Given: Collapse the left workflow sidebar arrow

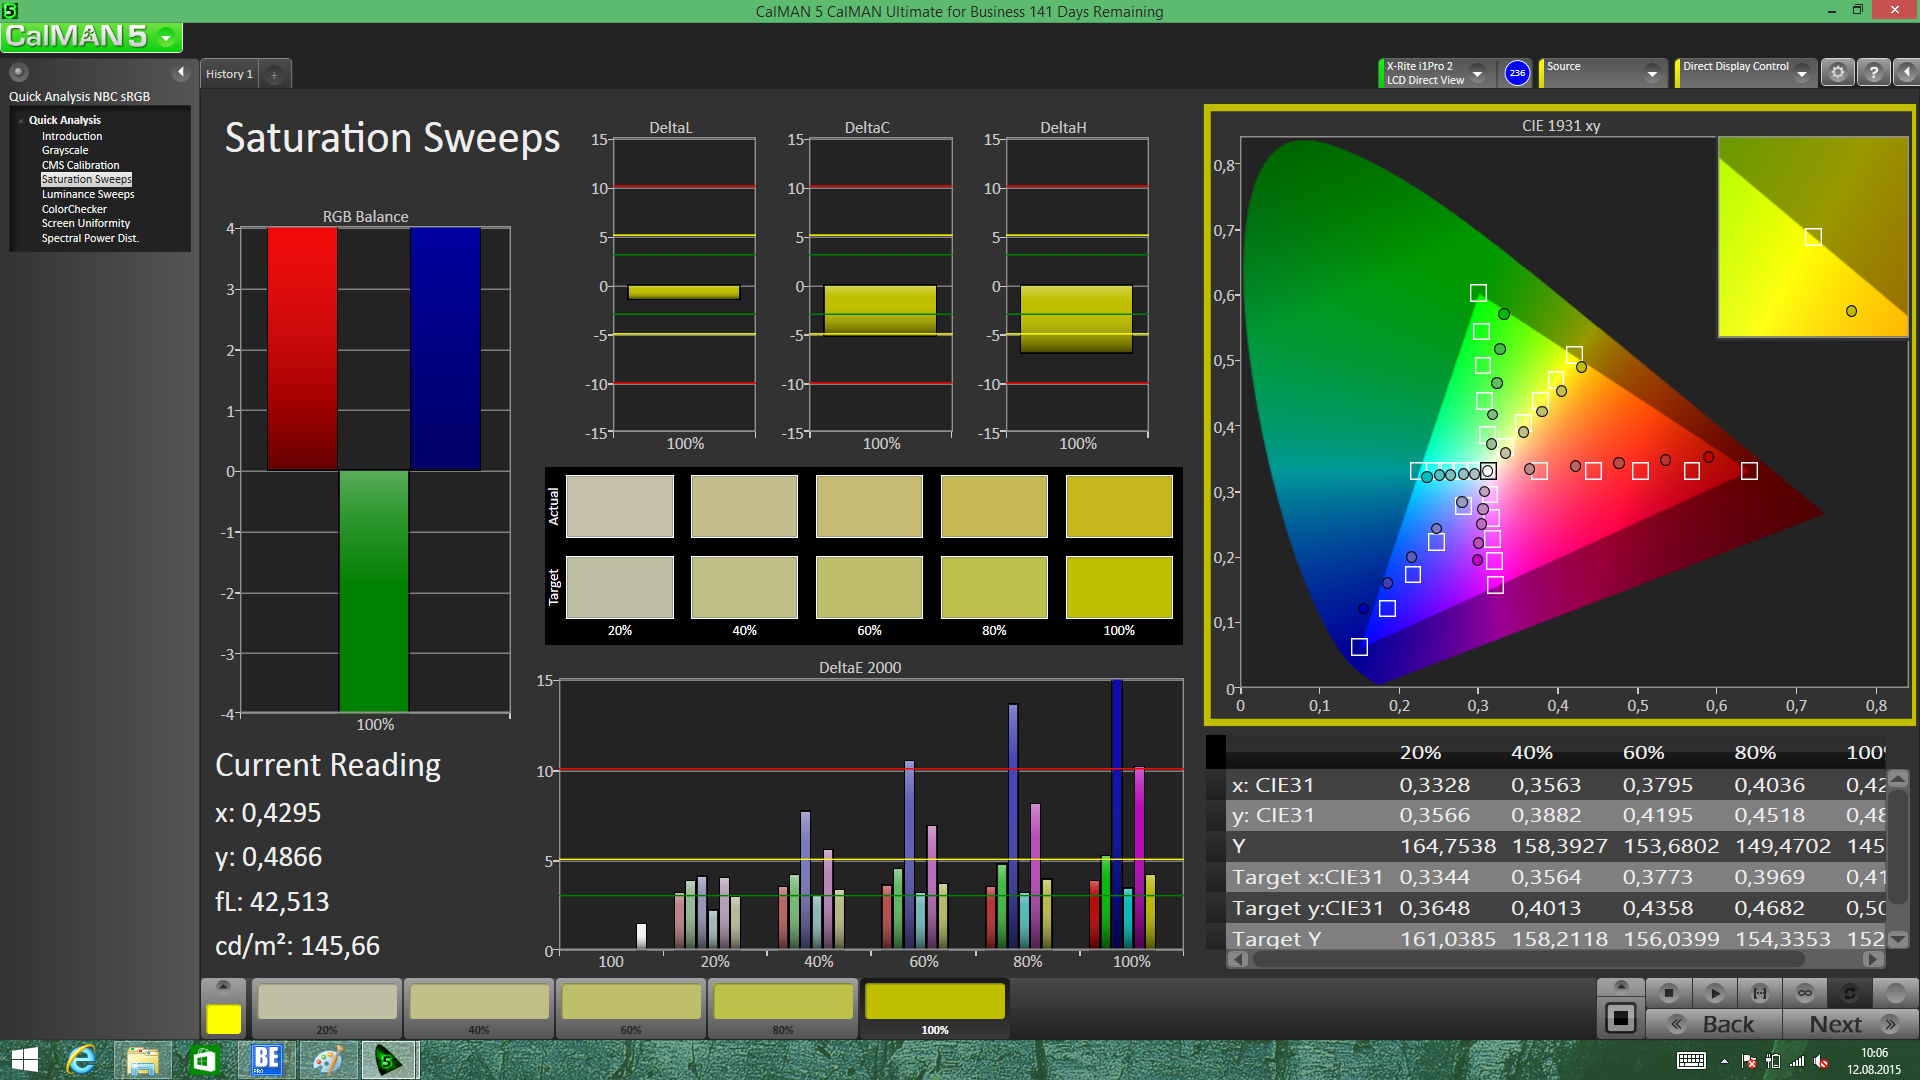Looking at the screenshot, I should pos(181,72).
